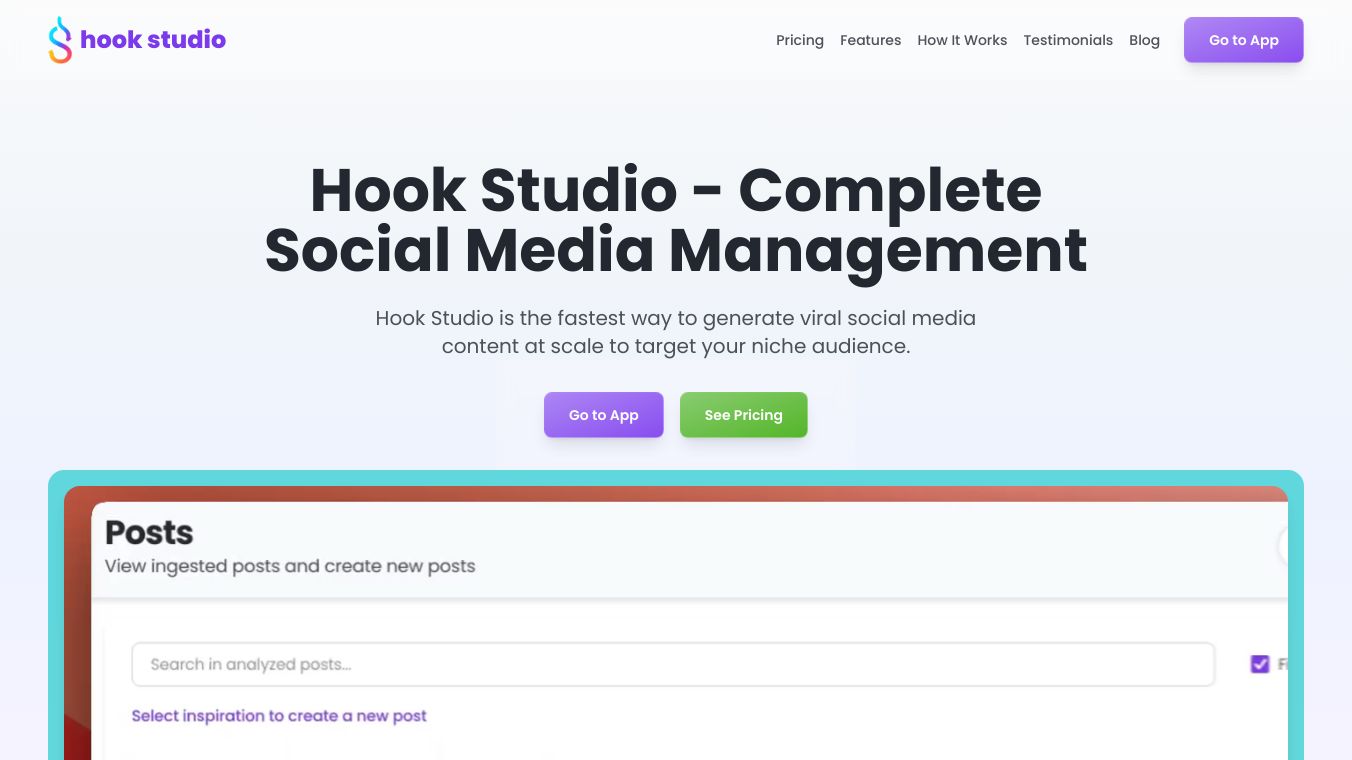The image size is (1352, 760).
Task: Click the red backdrop of app preview
Action: pyautogui.click(x=78, y=620)
